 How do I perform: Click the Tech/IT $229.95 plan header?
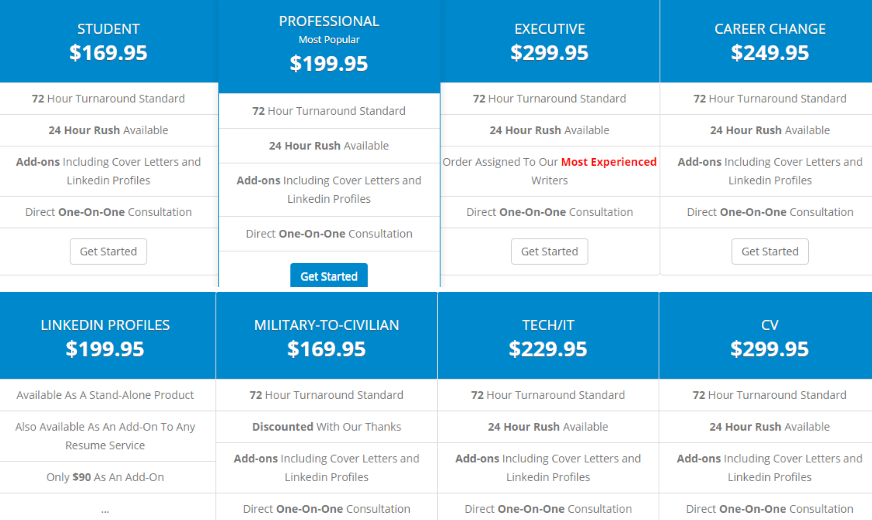point(548,337)
